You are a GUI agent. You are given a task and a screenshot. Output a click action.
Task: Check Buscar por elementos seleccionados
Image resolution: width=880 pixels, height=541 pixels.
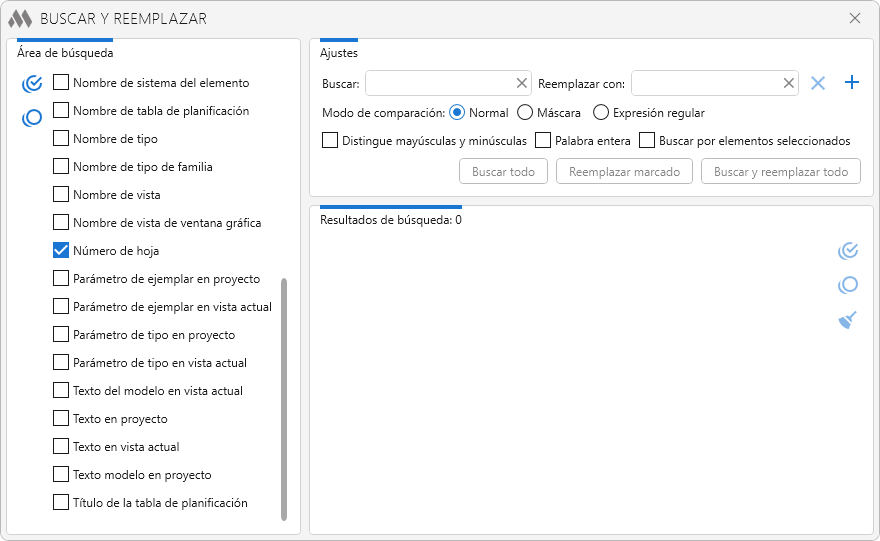[647, 141]
